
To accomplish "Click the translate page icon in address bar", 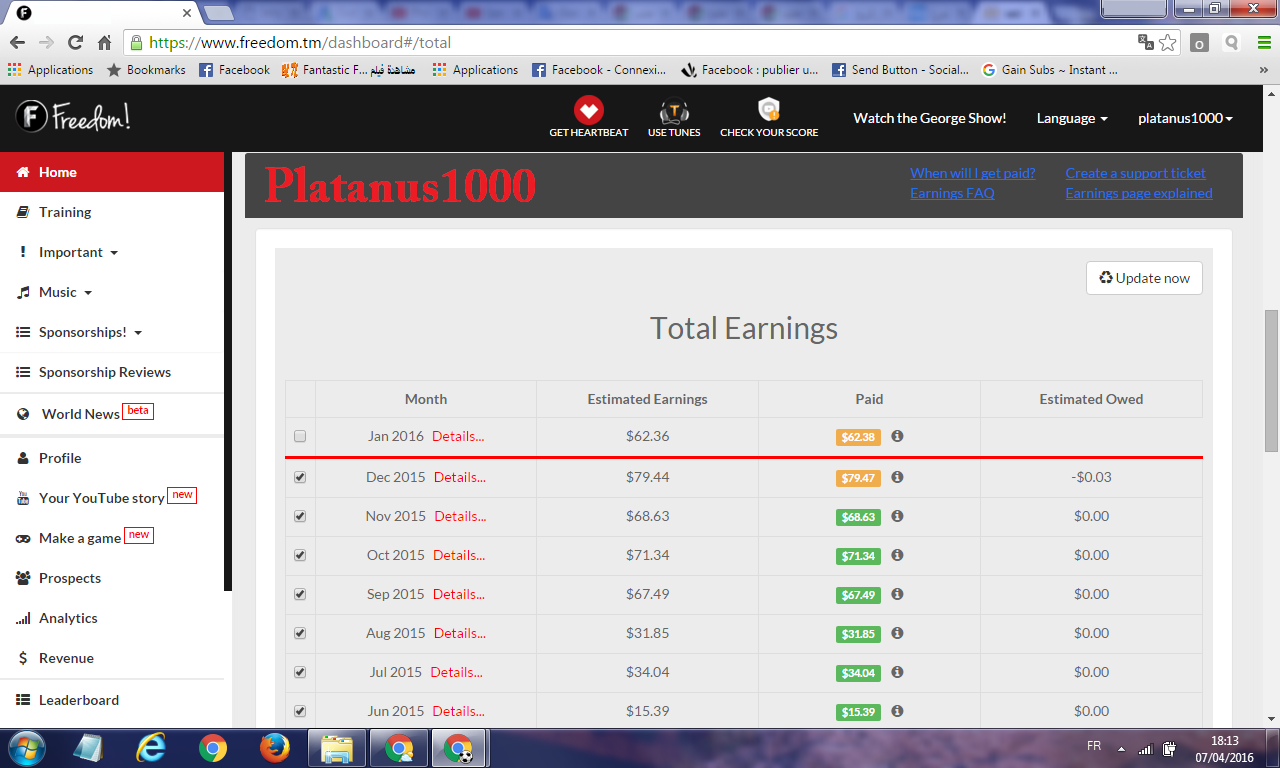I will point(1145,42).
